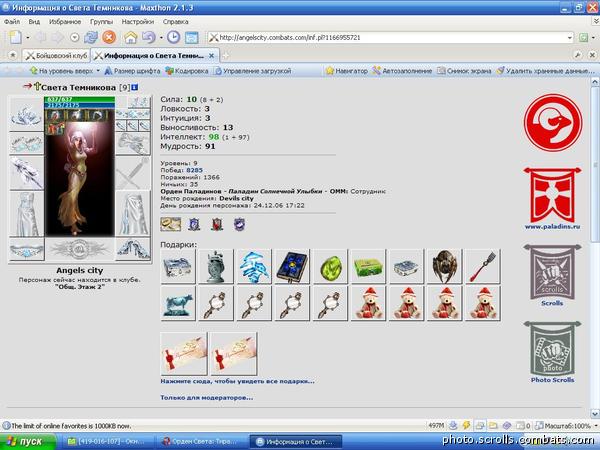The image size is (600, 450).
Task: Stop page loading with orange X icon
Action: [109, 37]
